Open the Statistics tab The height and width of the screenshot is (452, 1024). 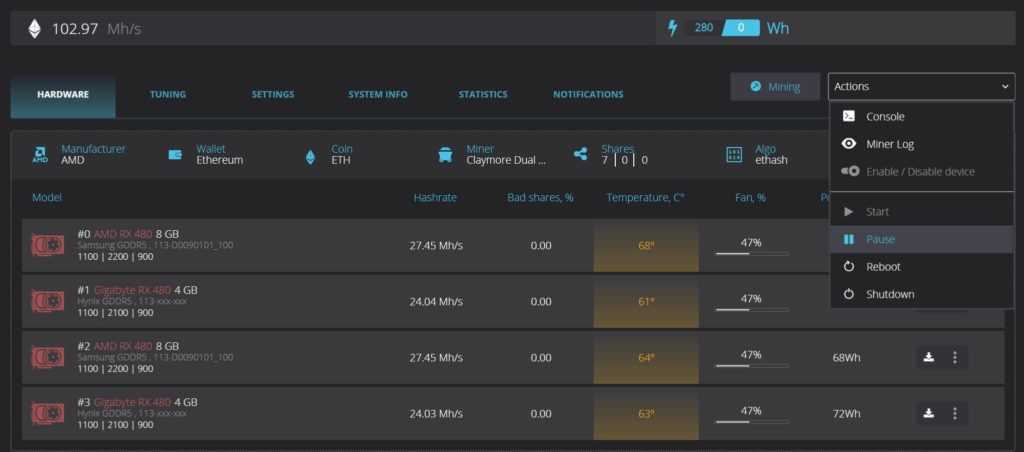(x=482, y=95)
